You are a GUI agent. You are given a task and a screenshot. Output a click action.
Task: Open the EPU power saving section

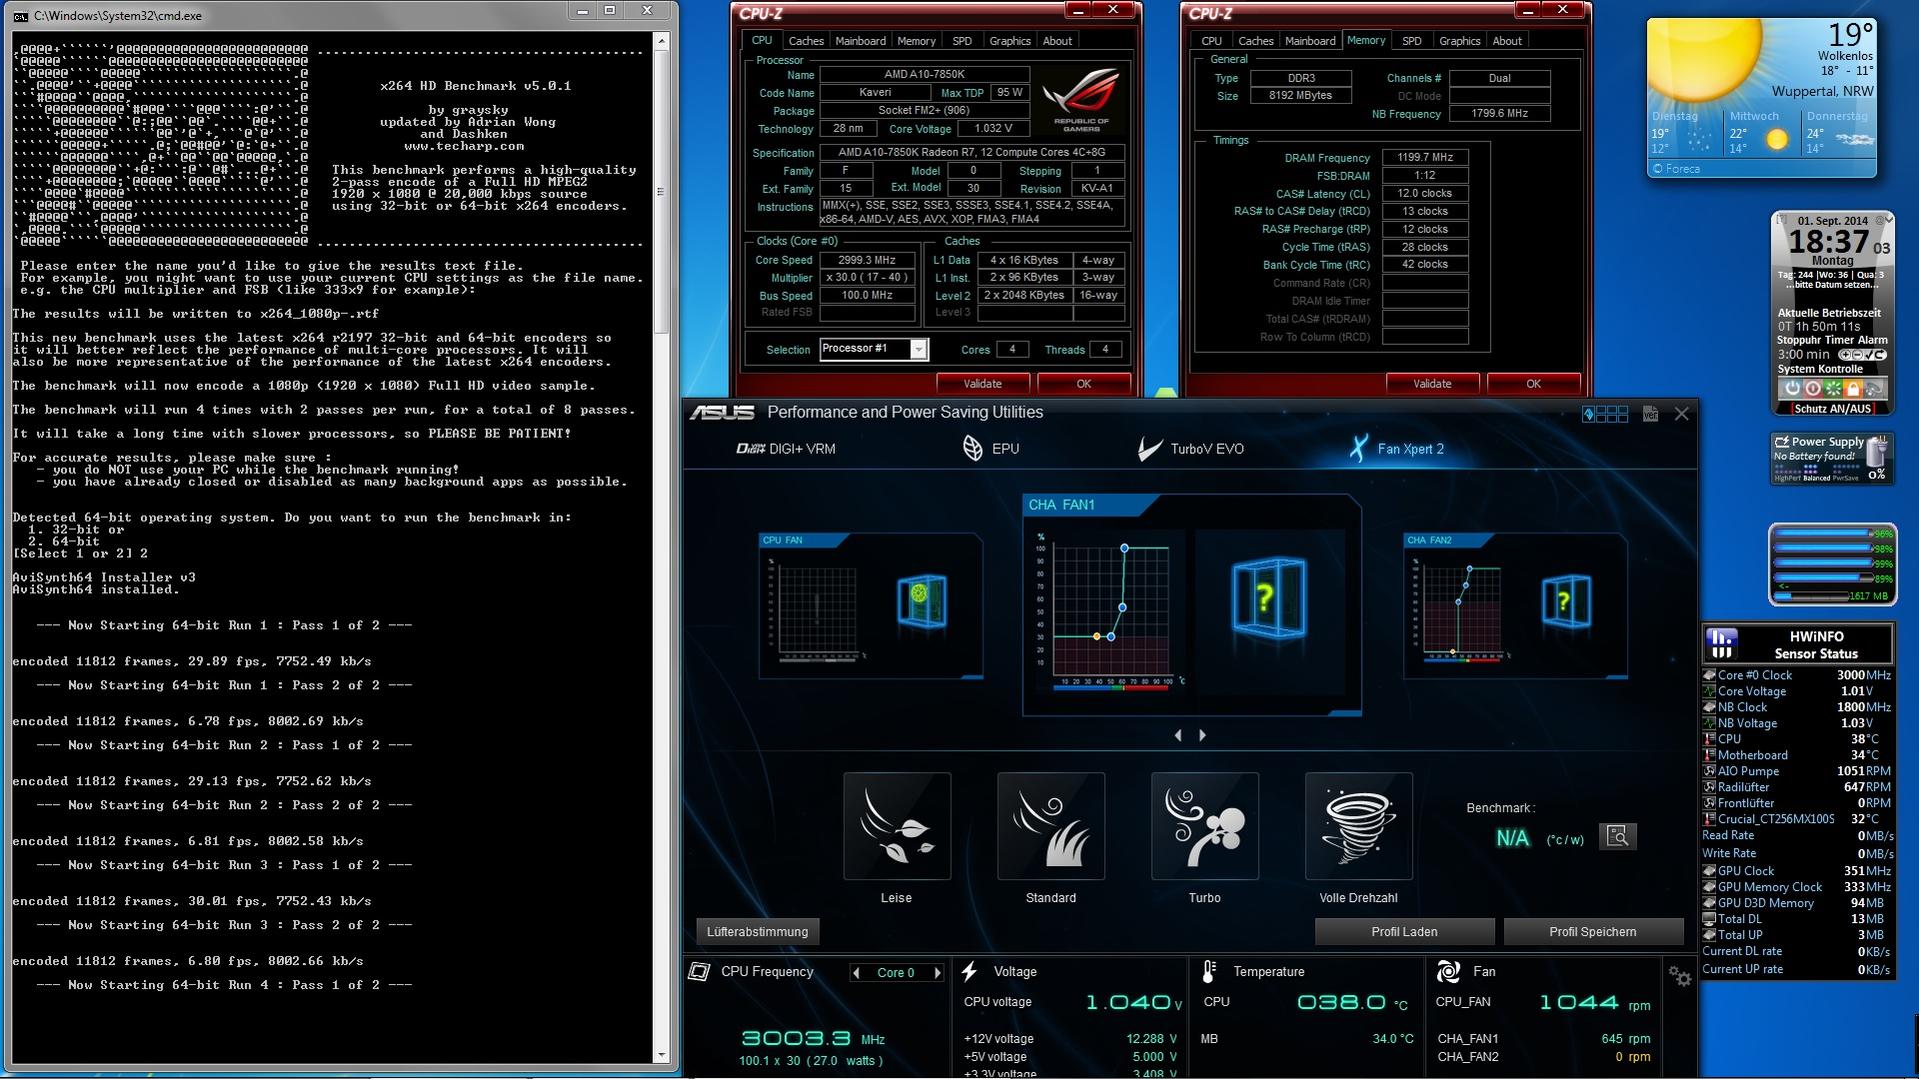coord(990,449)
